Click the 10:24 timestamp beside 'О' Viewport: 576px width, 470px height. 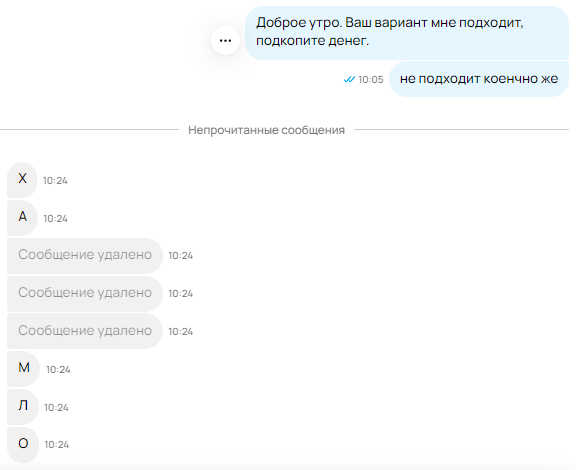tap(57, 445)
